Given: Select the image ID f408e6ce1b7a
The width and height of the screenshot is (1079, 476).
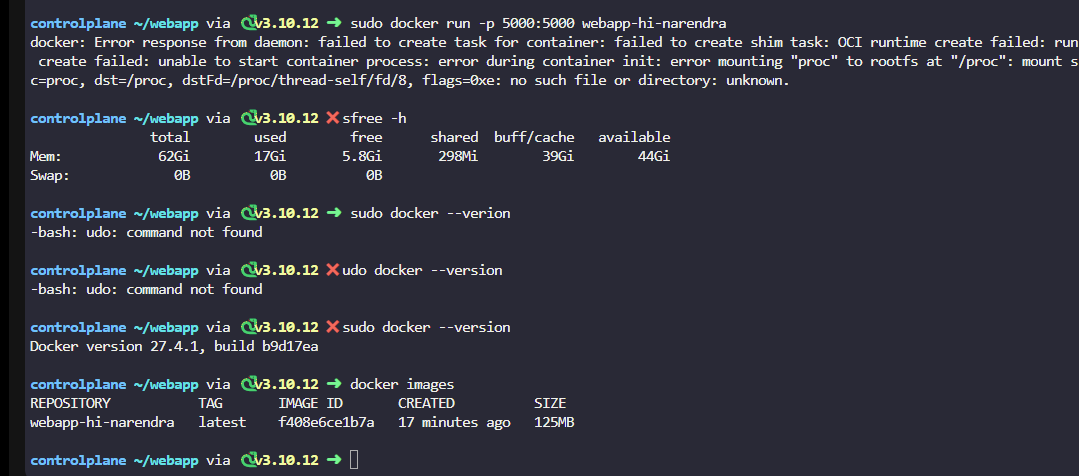Looking at the screenshot, I should pyautogui.click(x=326, y=422).
